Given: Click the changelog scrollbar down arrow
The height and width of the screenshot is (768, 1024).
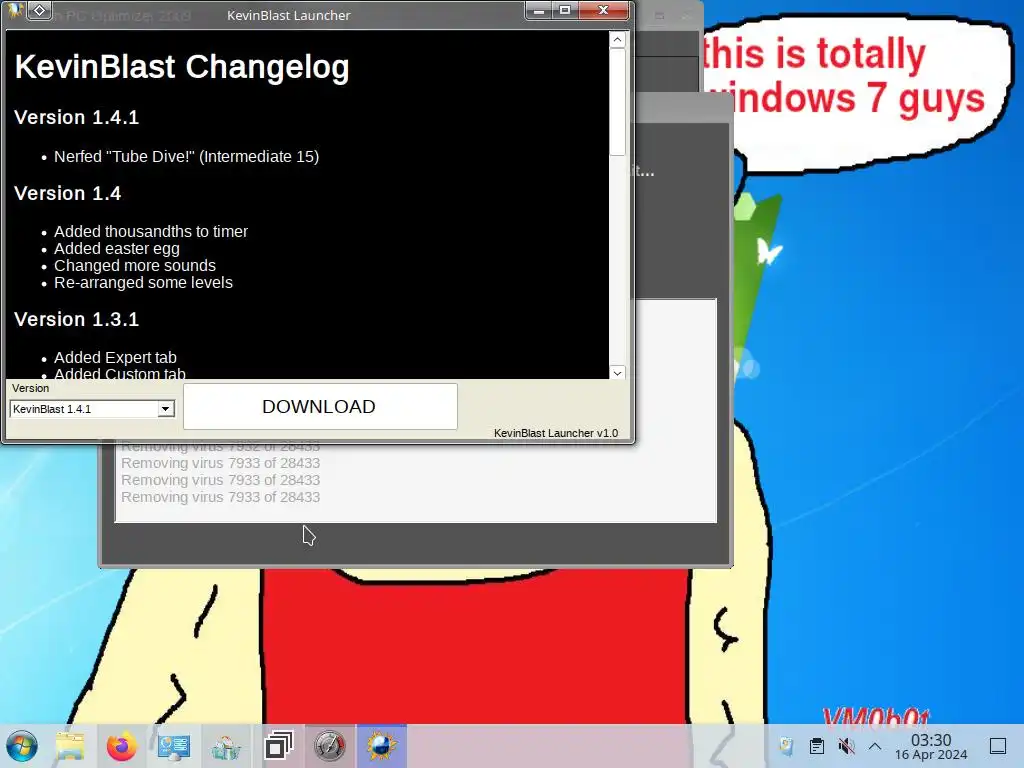Looking at the screenshot, I should (x=617, y=373).
